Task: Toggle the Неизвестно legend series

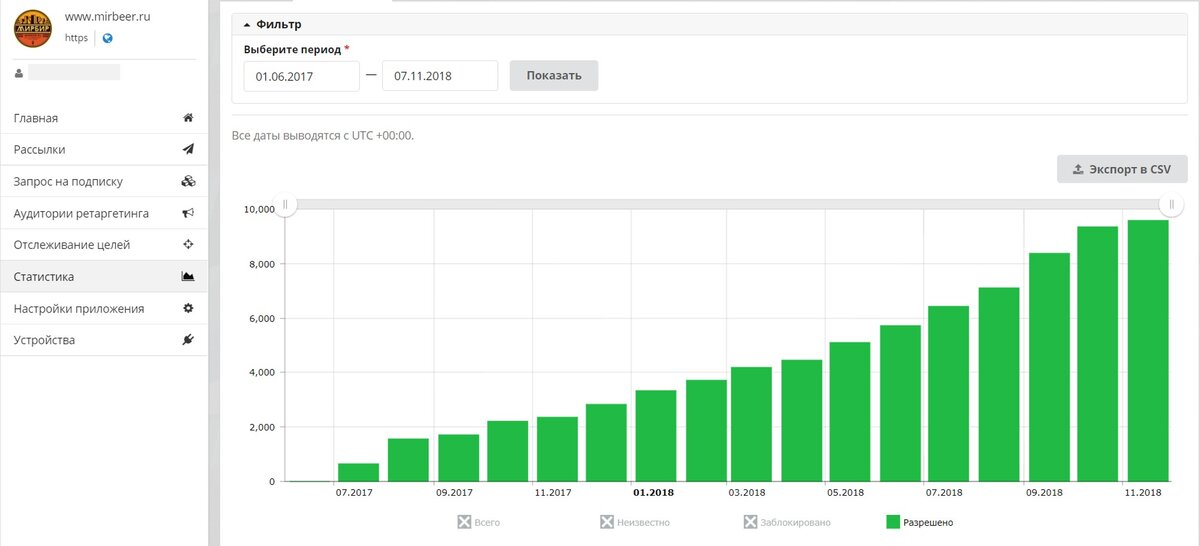Action: pyautogui.click(x=635, y=522)
